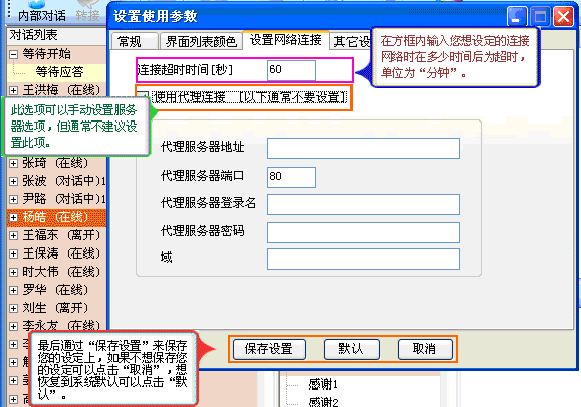Viewport: 581px width, 407px height.
Task: Click the 默认 button to restore defaults
Action: pos(352,349)
